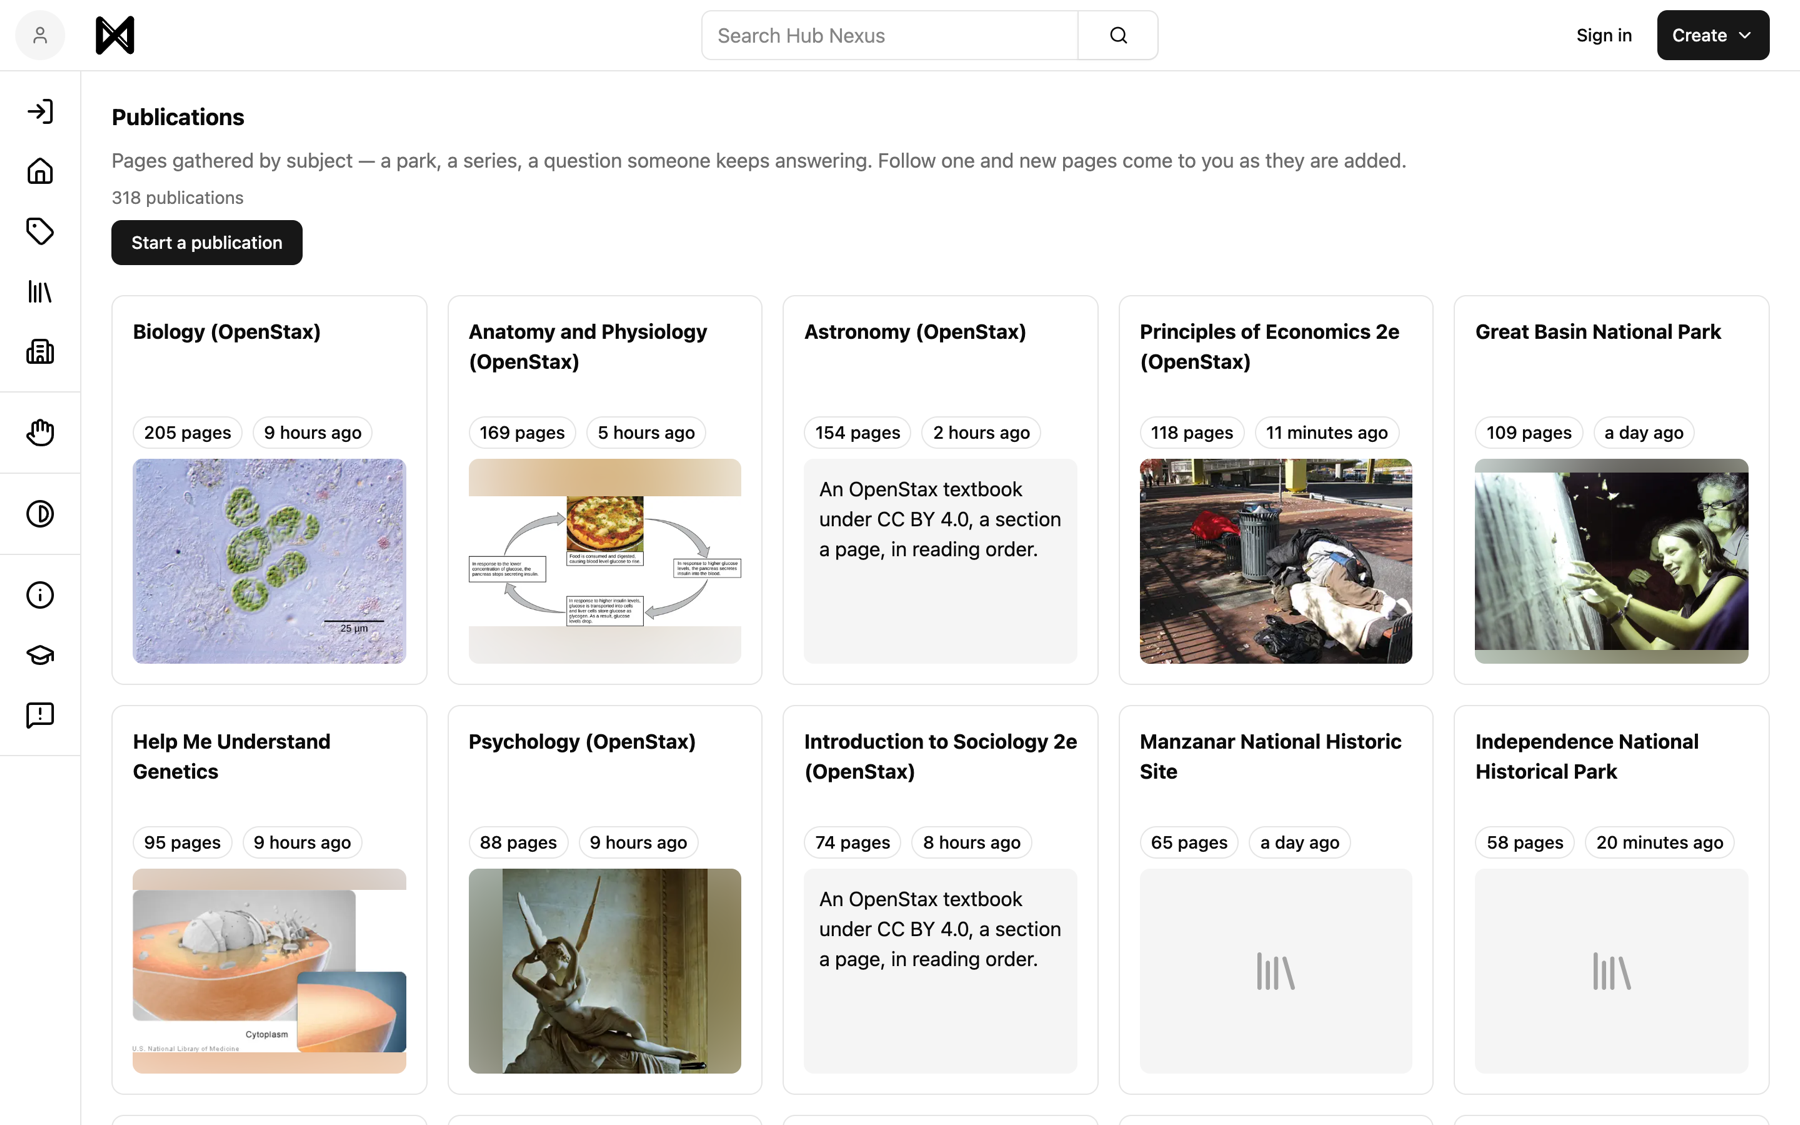Viewport: 1800px width, 1125px height.
Task: Click the info circle icon in sidebar
Action: pyautogui.click(x=40, y=595)
